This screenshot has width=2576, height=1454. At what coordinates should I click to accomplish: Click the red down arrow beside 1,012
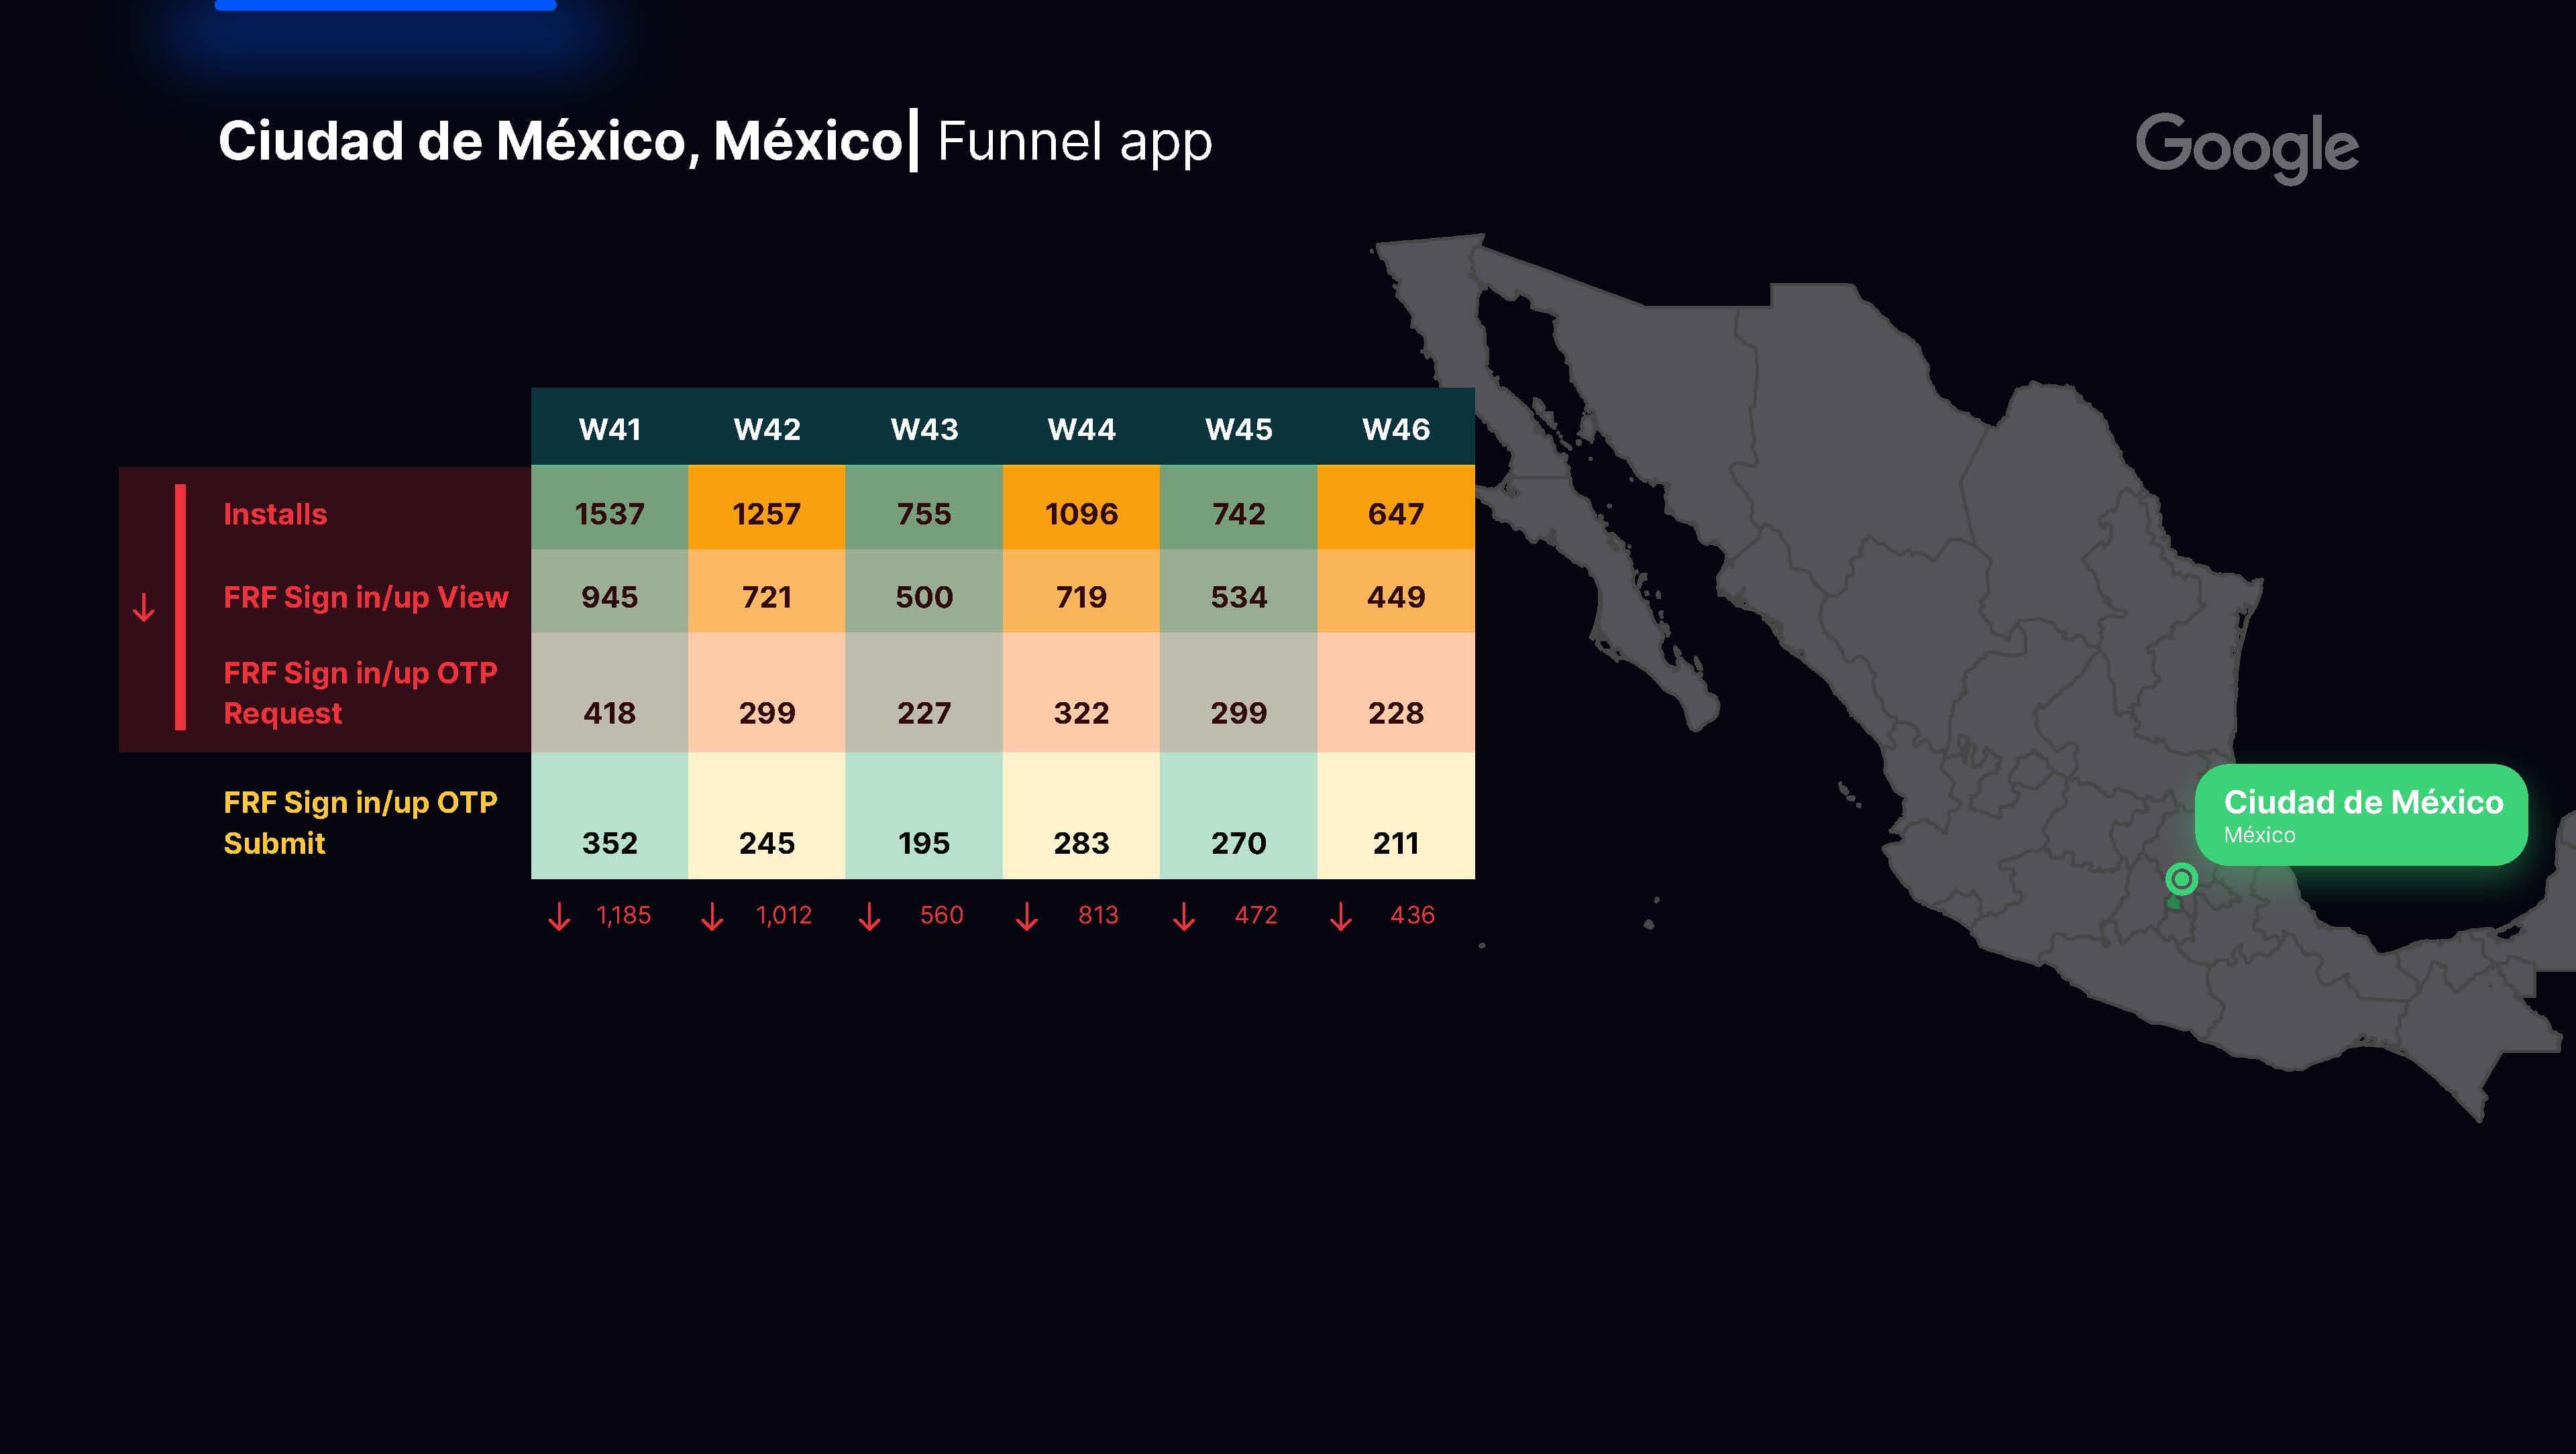712,916
